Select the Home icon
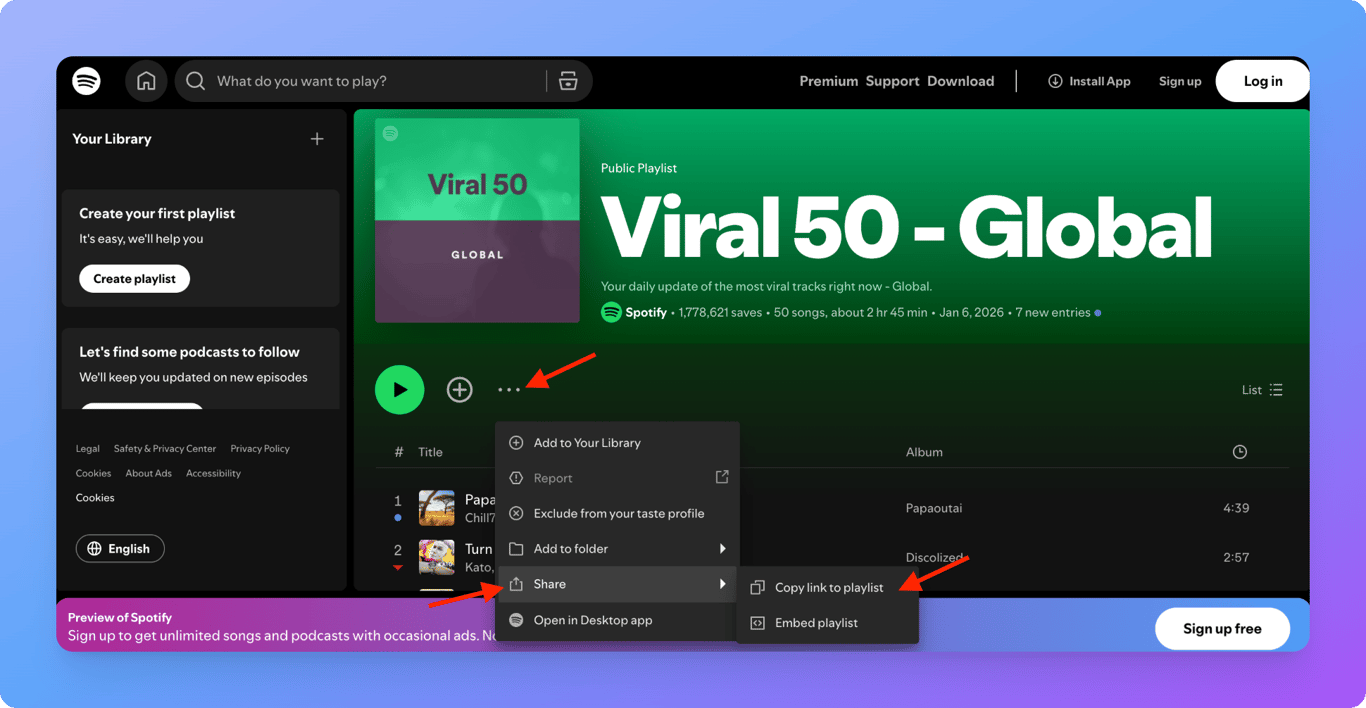The image size is (1366, 708). [x=146, y=81]
